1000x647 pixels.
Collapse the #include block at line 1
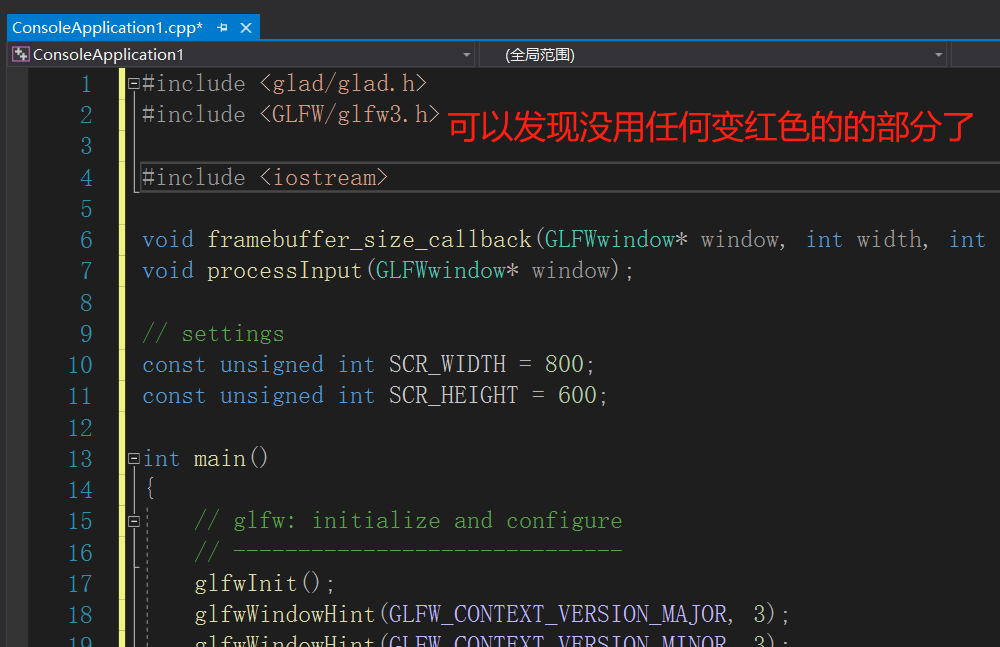click(133, 84)
